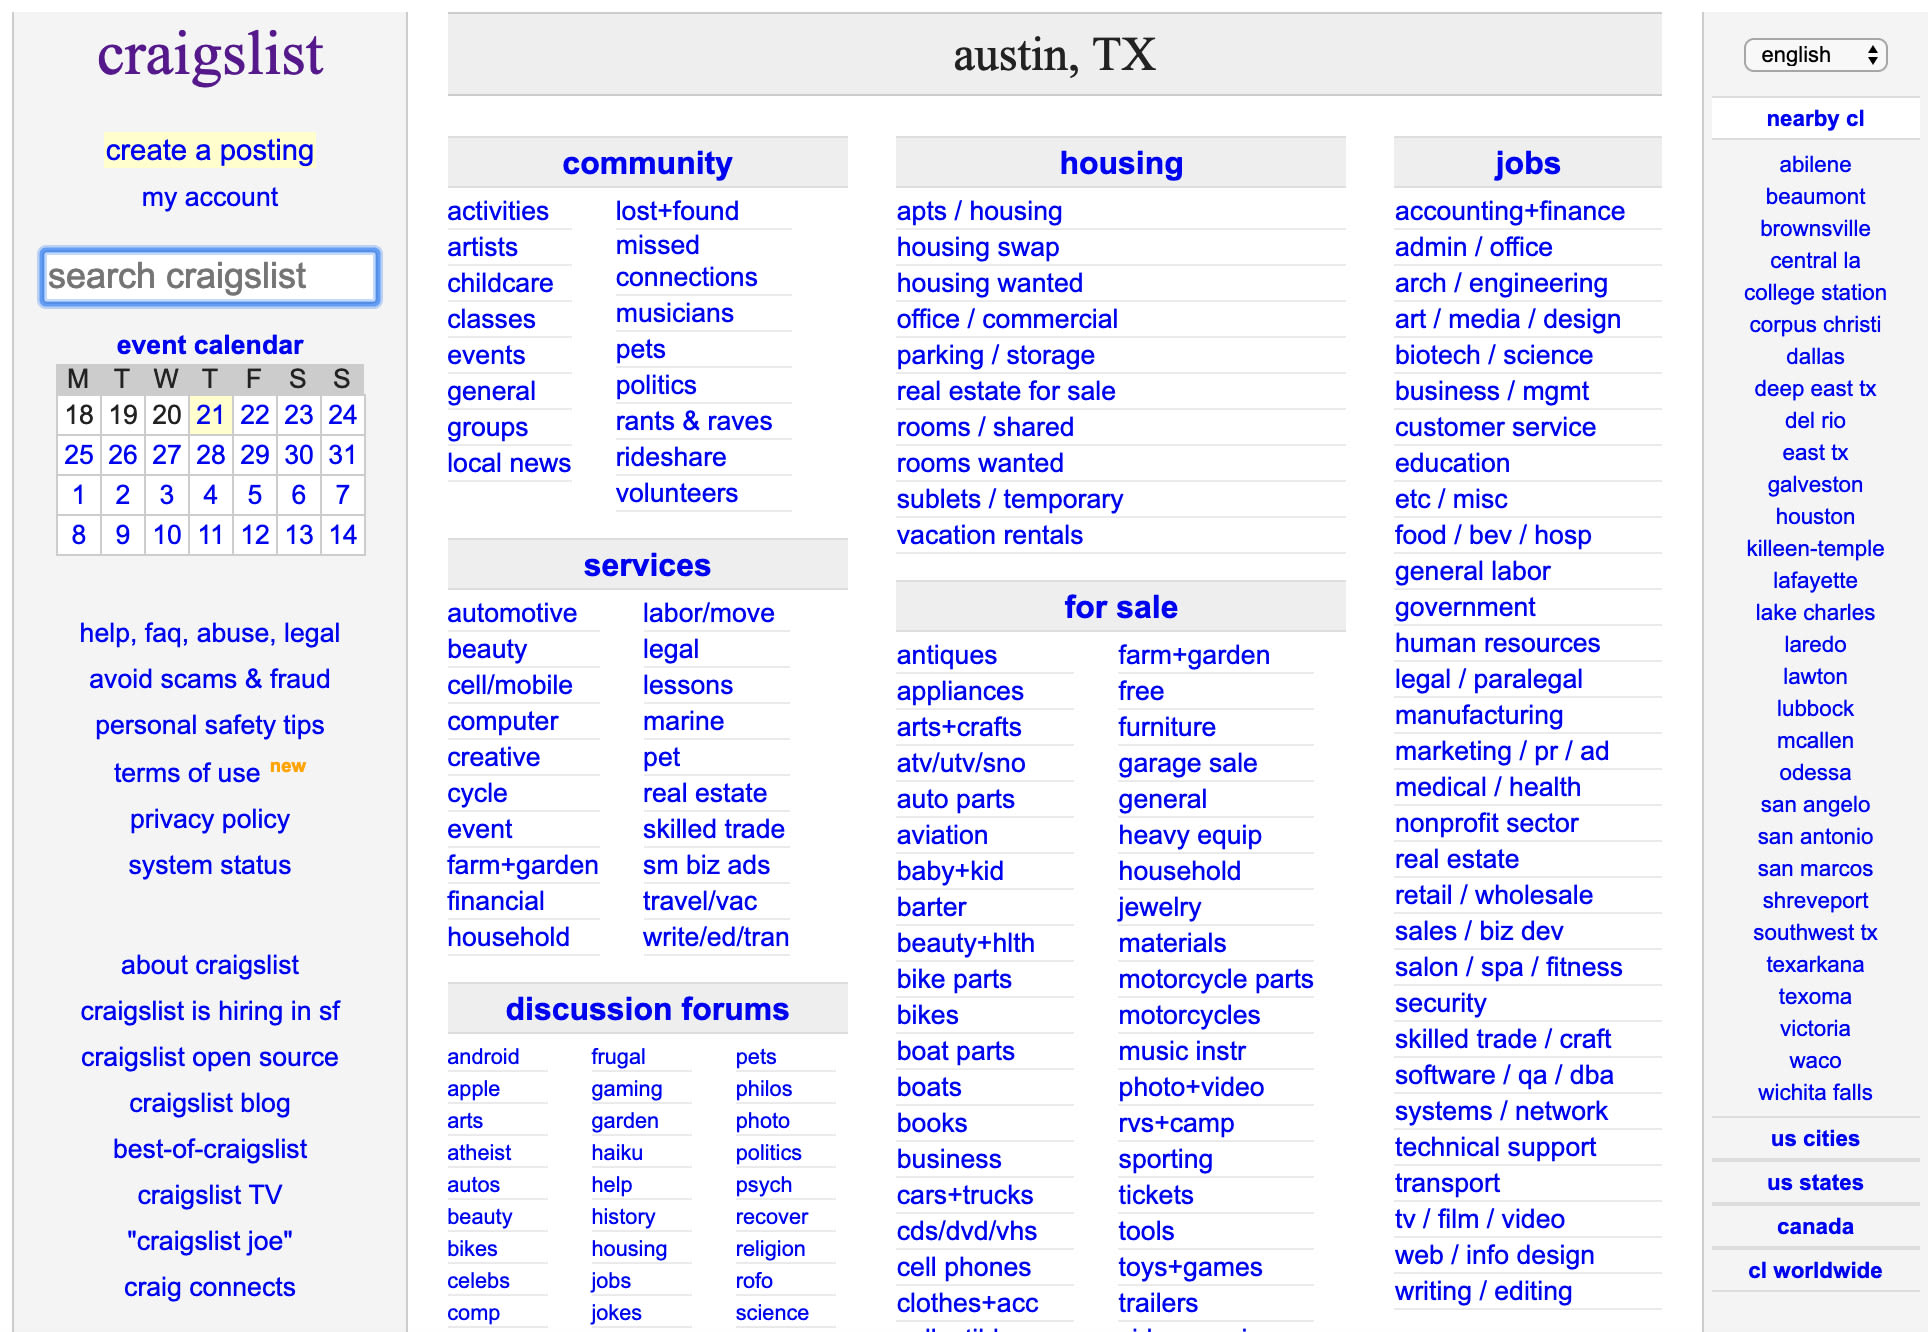The width and height of the screenshot is (1928, 1332).
Task: Expand the us cities section
Action: [1814, 1138]
